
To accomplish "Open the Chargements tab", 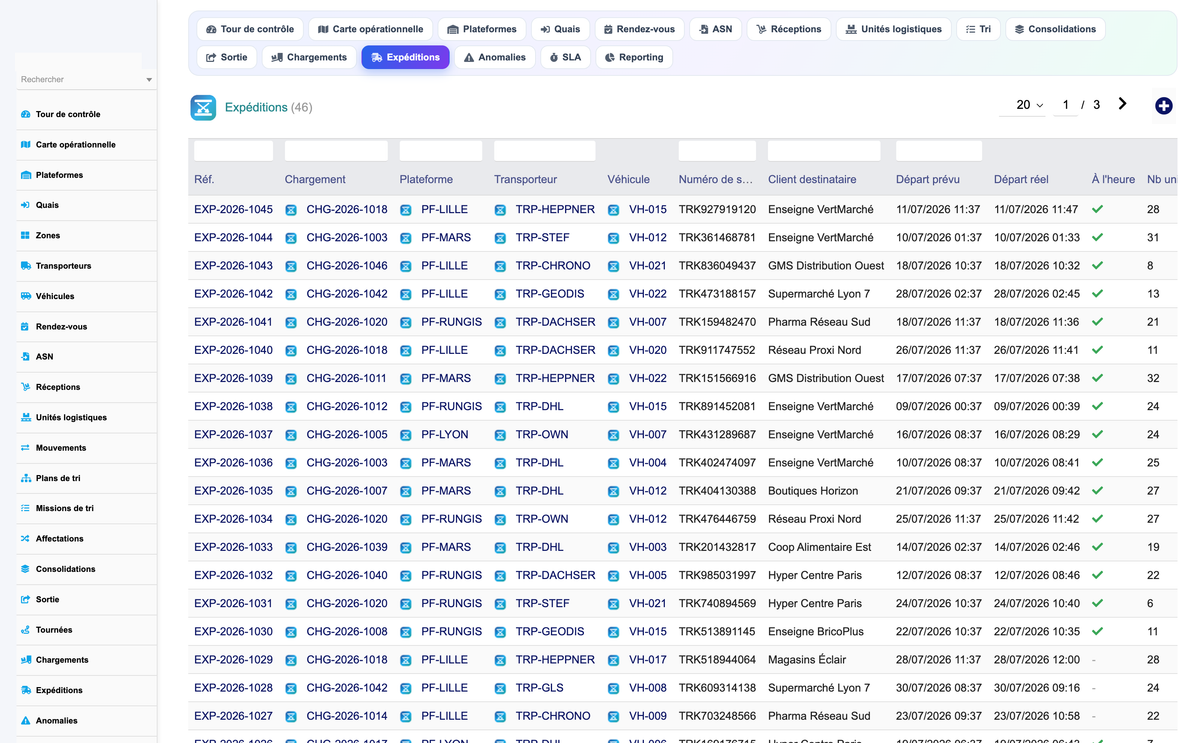I will click(309, 57).
